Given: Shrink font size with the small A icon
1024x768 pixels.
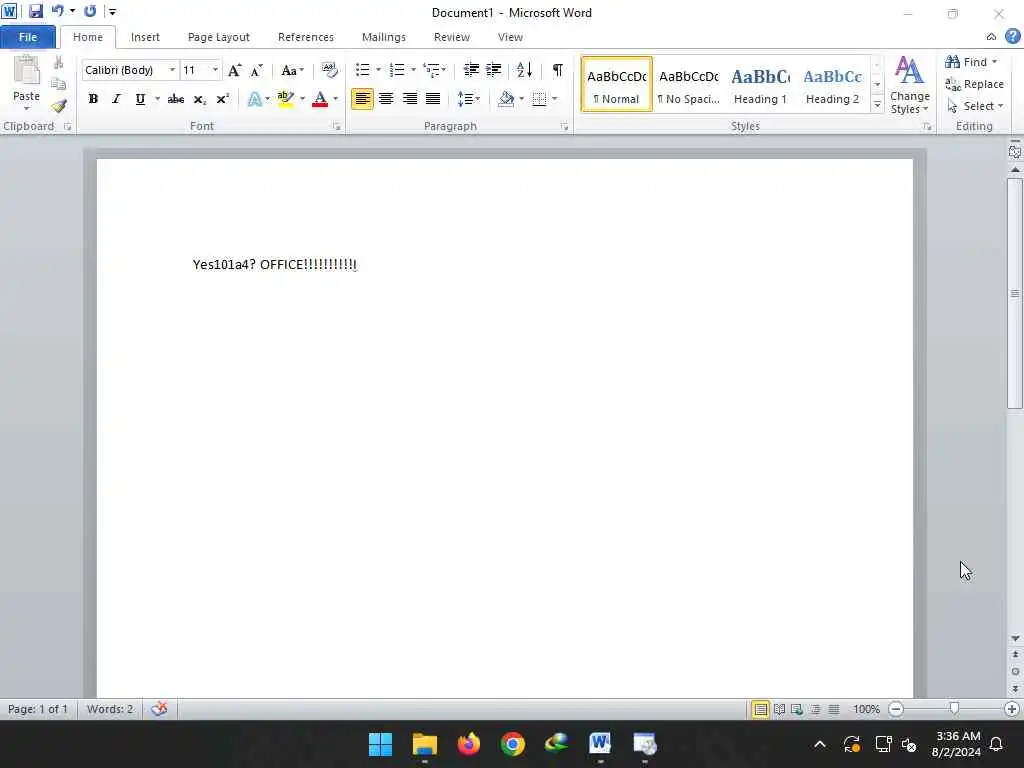Looking at the screenshot, I should (x=256, y=71).
